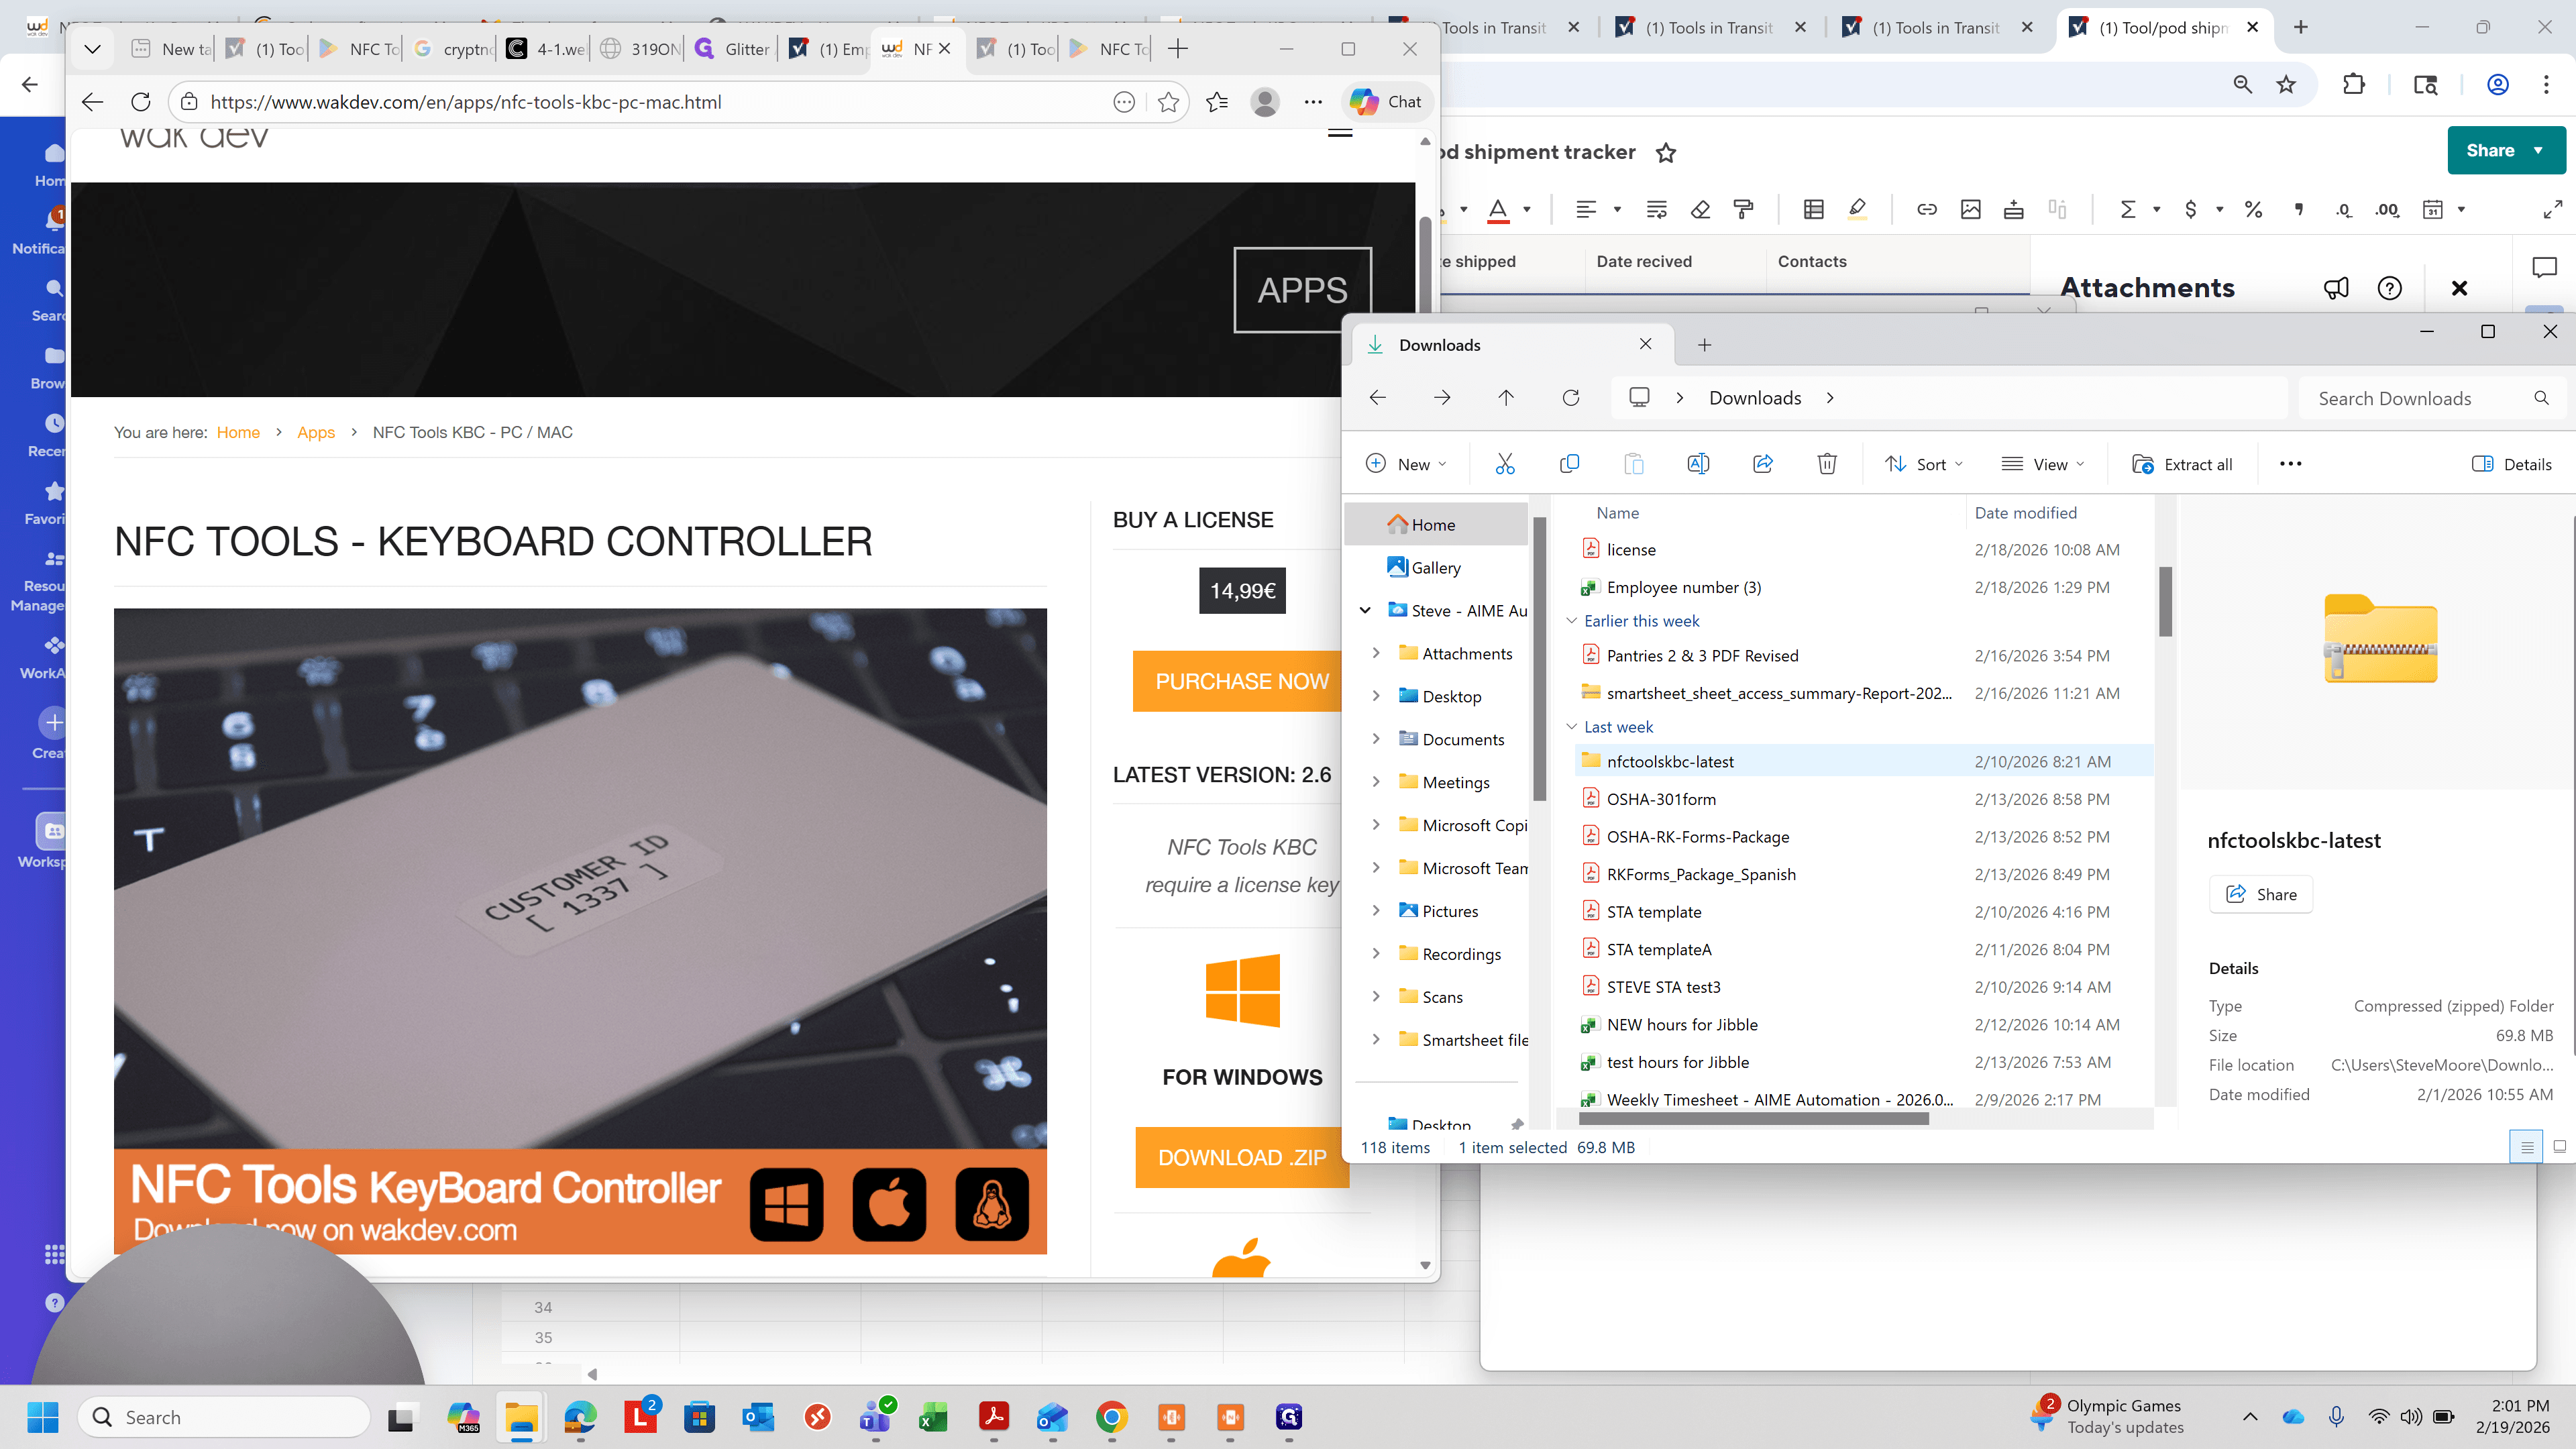Click Edge add to favorites star icon
2576x1449 pixels.
[1168, 102]
